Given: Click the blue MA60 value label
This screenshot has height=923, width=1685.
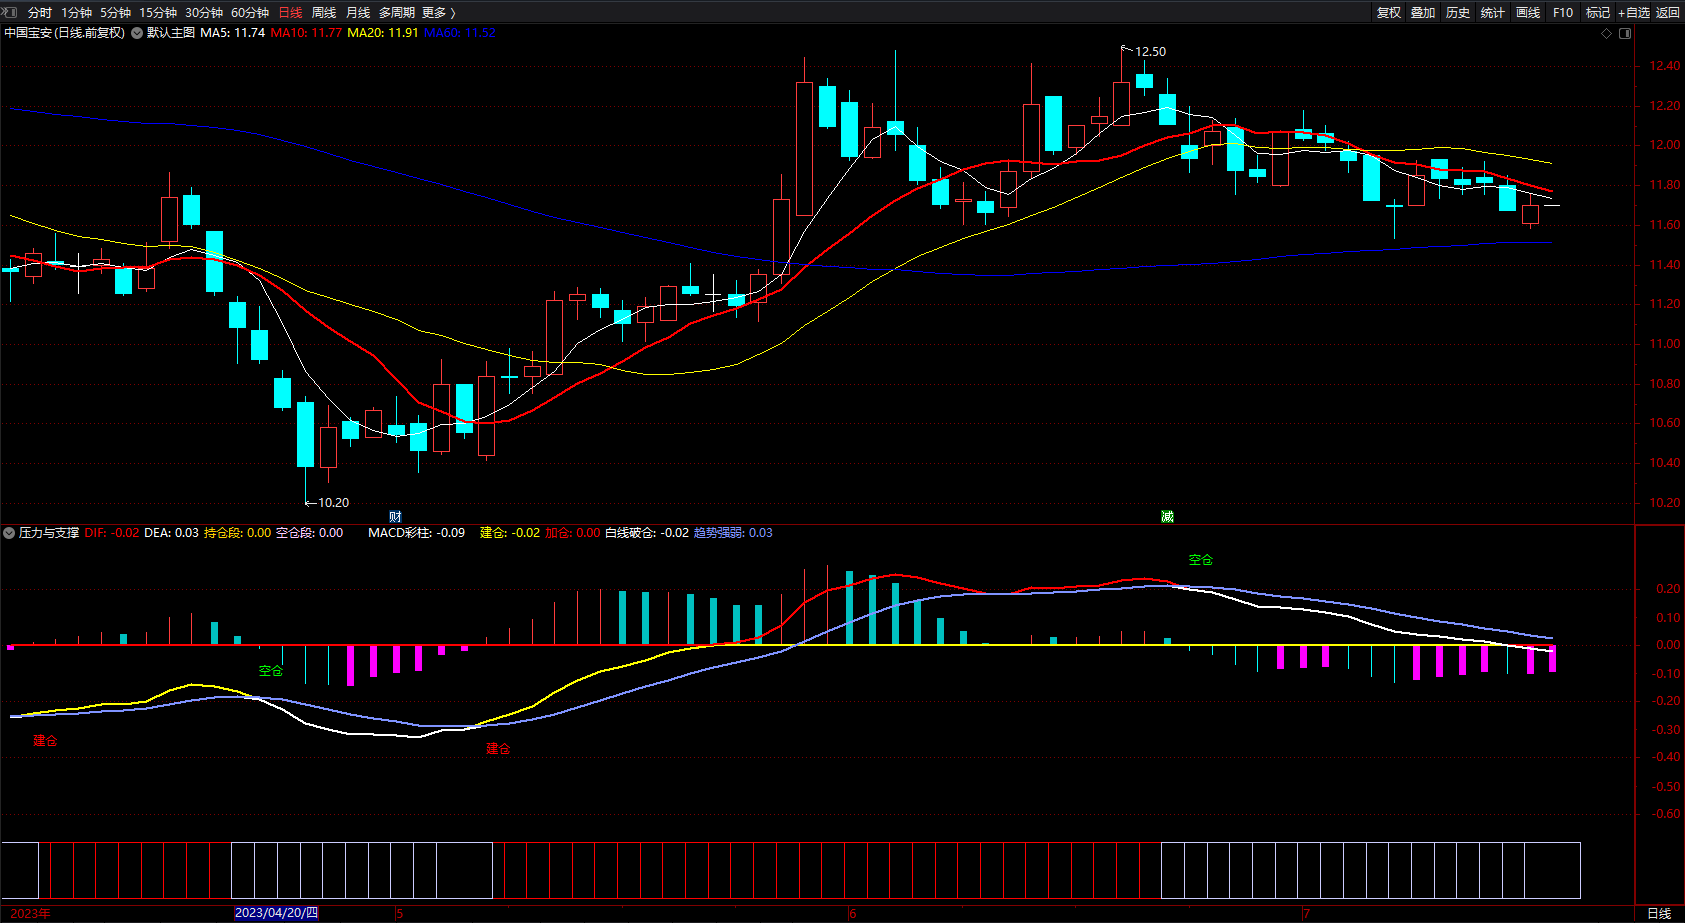Looking at the screenshot, I should pyautogui.click(x=460, y=33).
